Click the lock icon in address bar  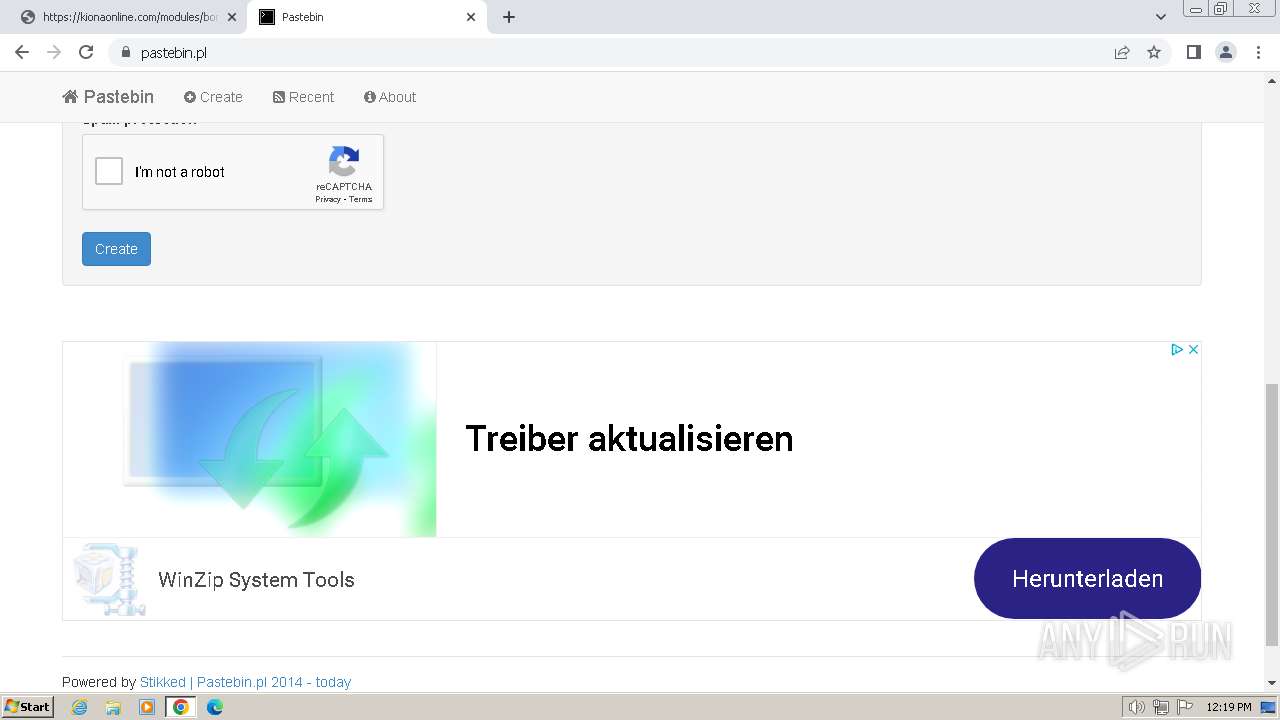[125, 52]
